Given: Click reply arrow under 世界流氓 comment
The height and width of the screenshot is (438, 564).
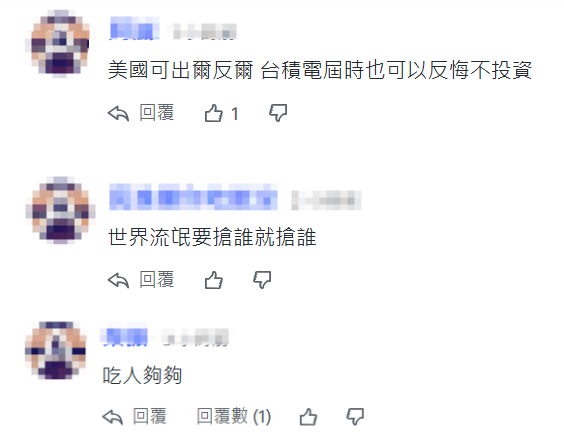Looking at the screenshot, I should point(118,280).
